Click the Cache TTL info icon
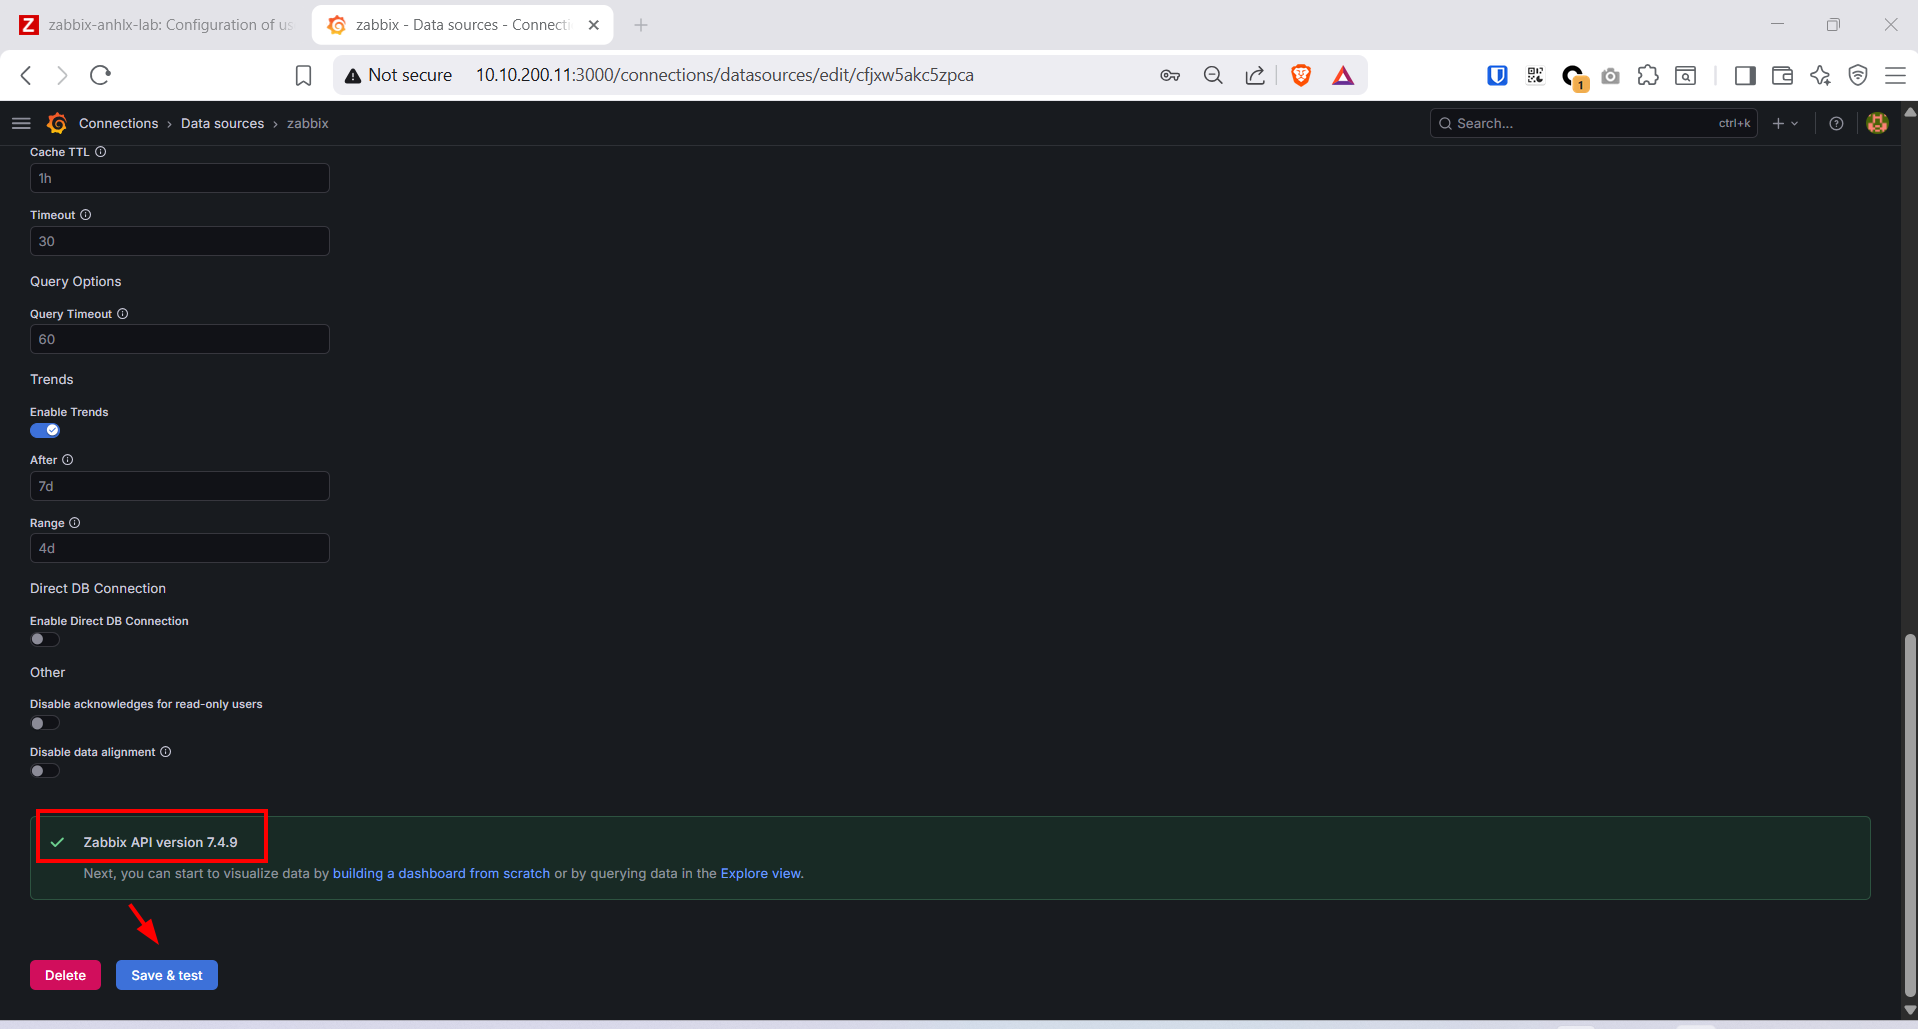 pyautogui.click(x=100, y=152)
